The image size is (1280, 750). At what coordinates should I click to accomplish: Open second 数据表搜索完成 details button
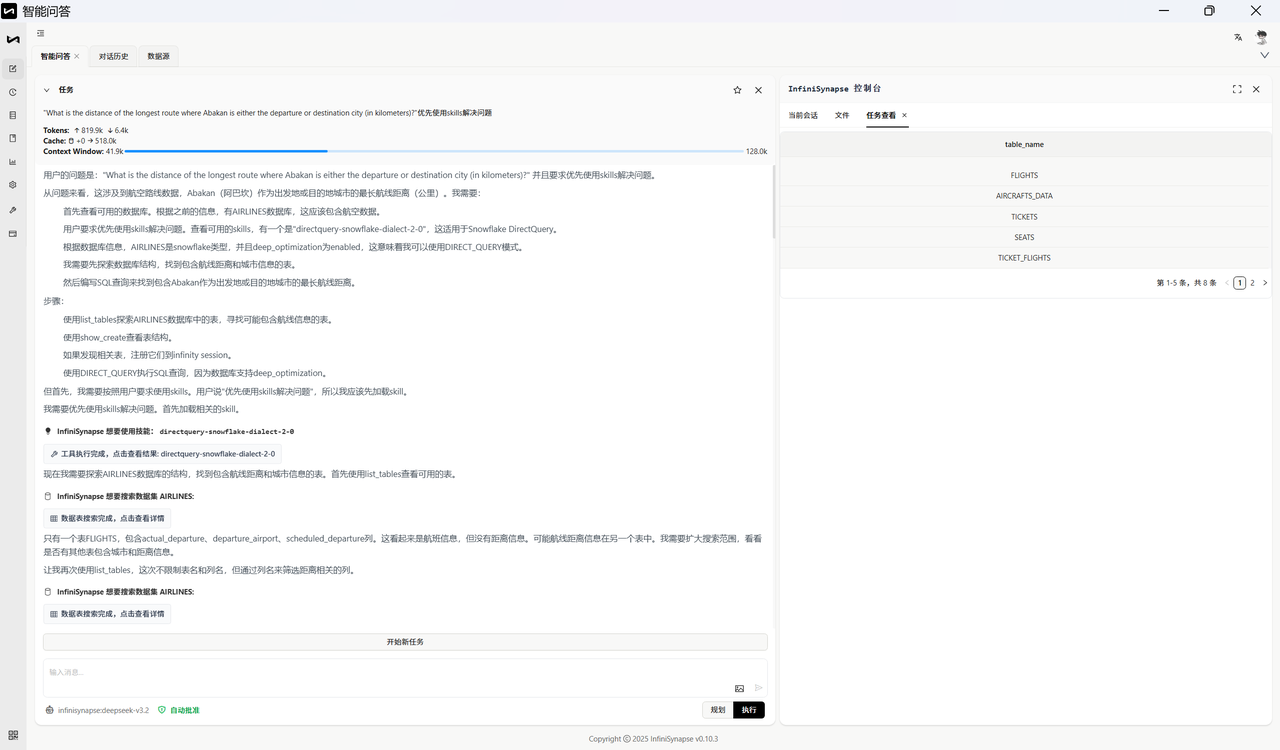107,614
